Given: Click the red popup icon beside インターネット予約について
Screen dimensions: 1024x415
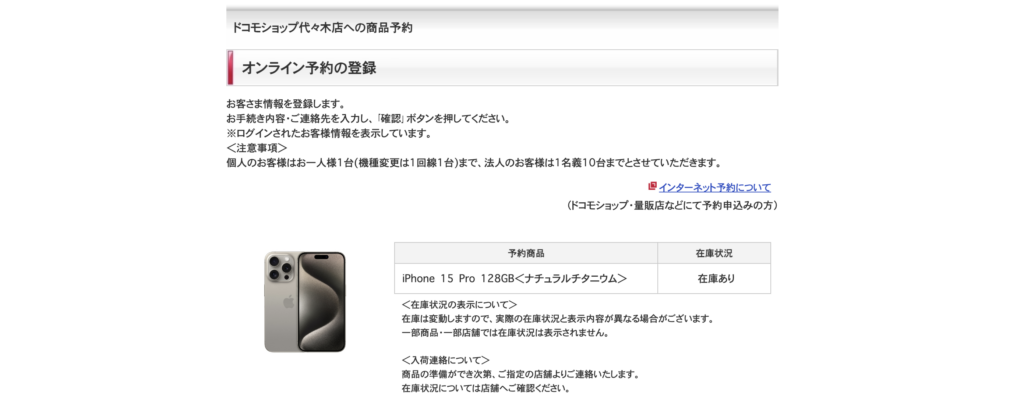Looking at the screenshot, I should point(652,186).
